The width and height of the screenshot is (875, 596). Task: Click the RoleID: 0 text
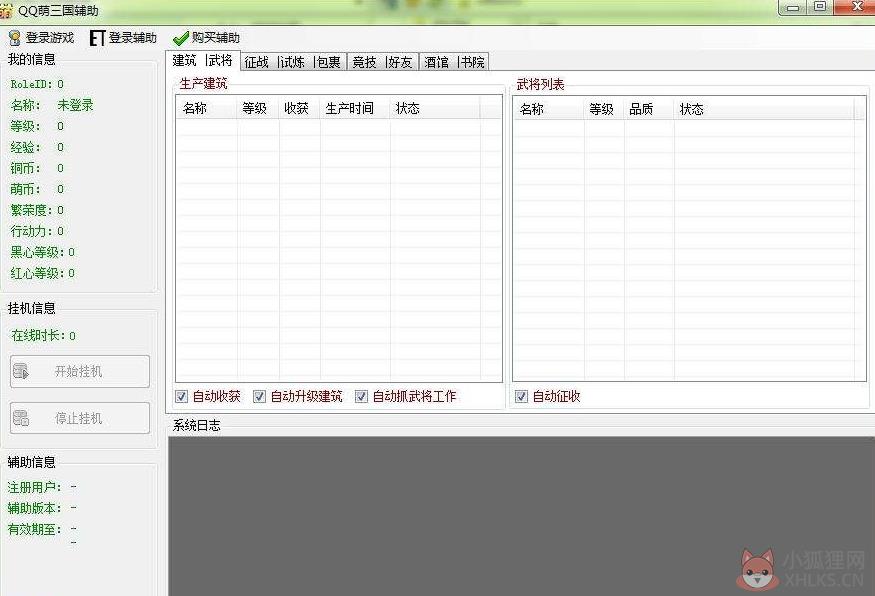pyautogui.click(x=37, y=84)
